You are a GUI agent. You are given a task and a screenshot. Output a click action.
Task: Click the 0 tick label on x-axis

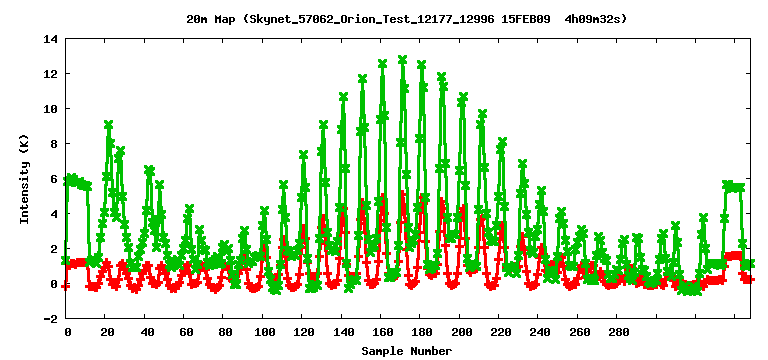(68, 333)
